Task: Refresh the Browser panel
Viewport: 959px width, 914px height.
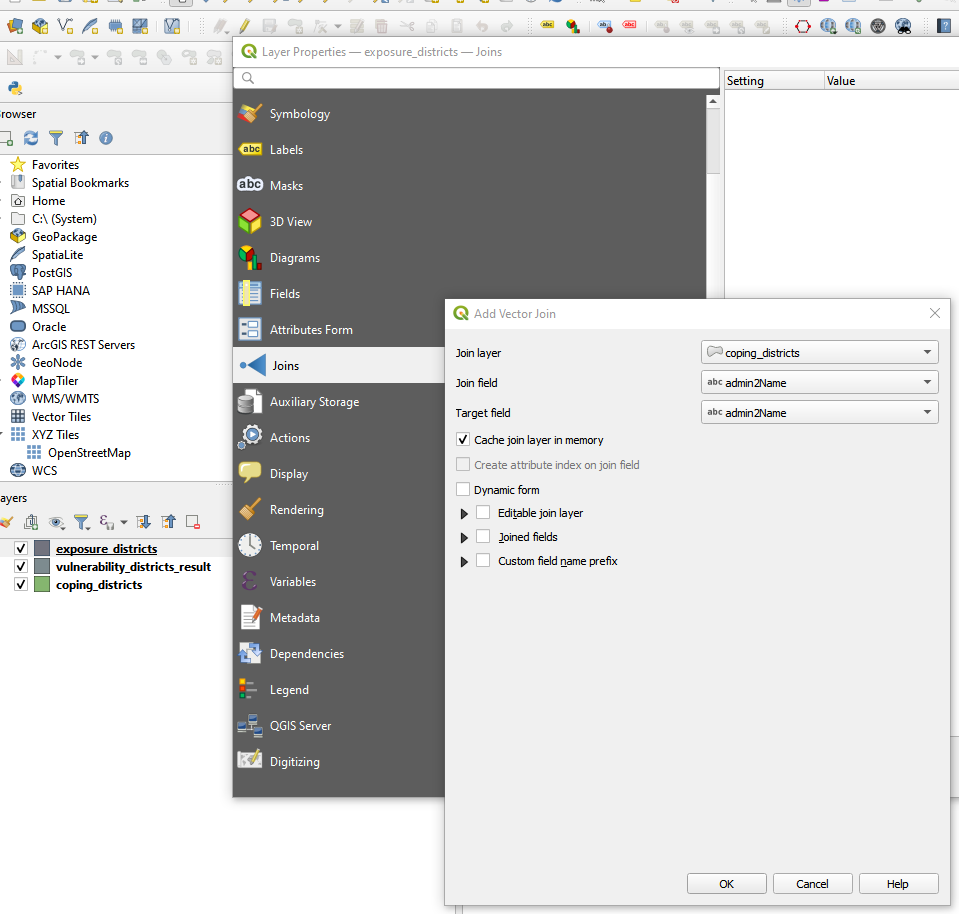Action: tap(31, 138)
